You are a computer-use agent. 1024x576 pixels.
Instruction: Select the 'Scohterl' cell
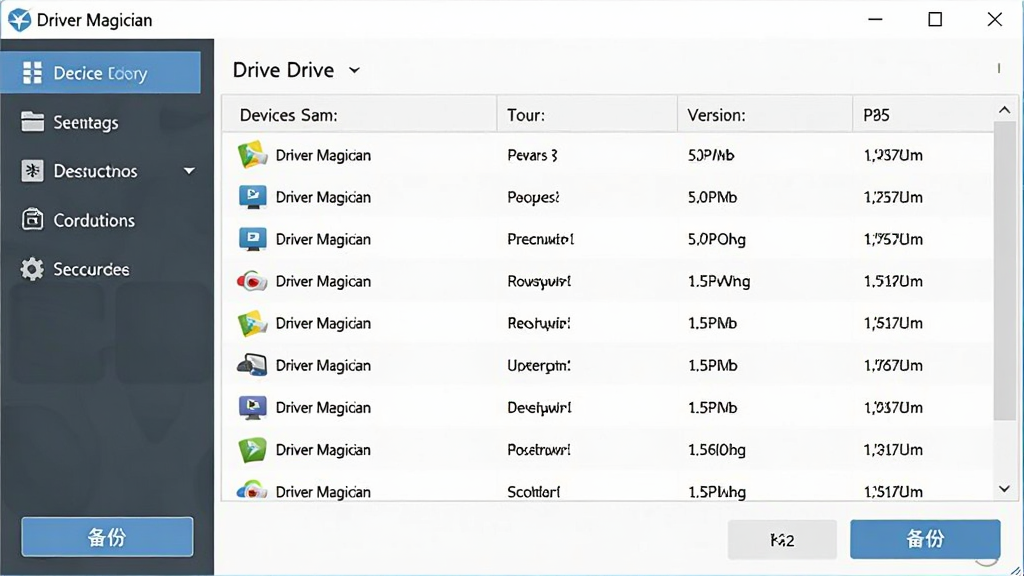534,492
